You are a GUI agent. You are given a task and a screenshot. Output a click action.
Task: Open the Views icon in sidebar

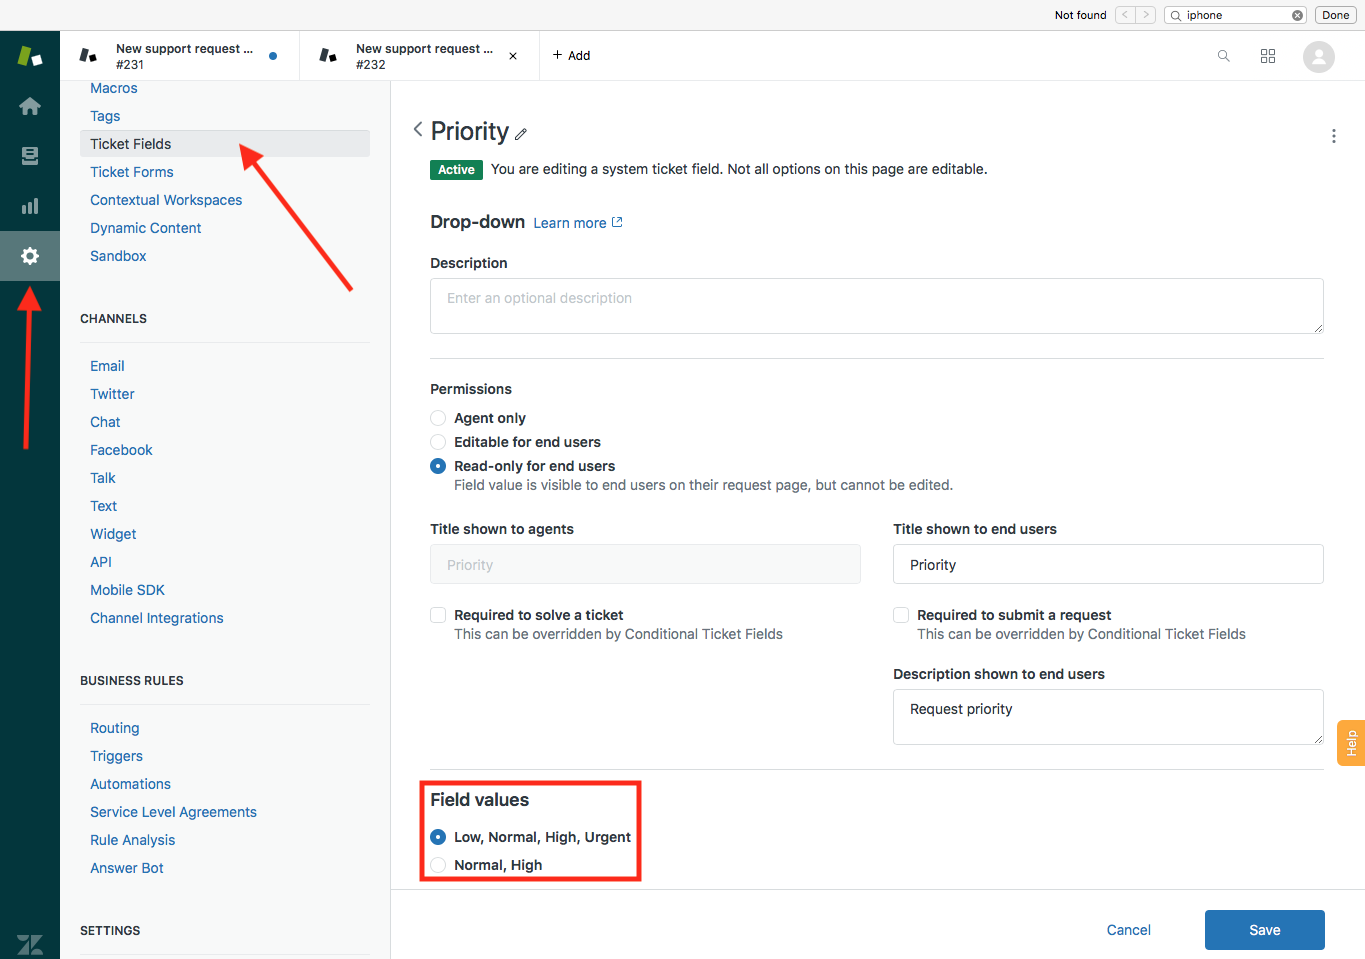(x=30, y=156)
